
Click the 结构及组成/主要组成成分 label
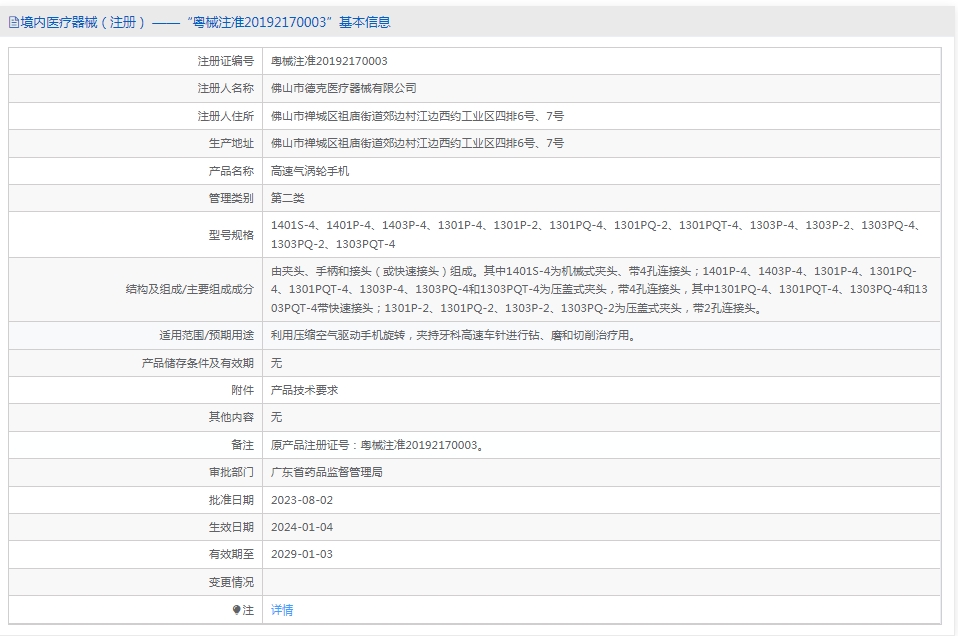tap(189, 289)
